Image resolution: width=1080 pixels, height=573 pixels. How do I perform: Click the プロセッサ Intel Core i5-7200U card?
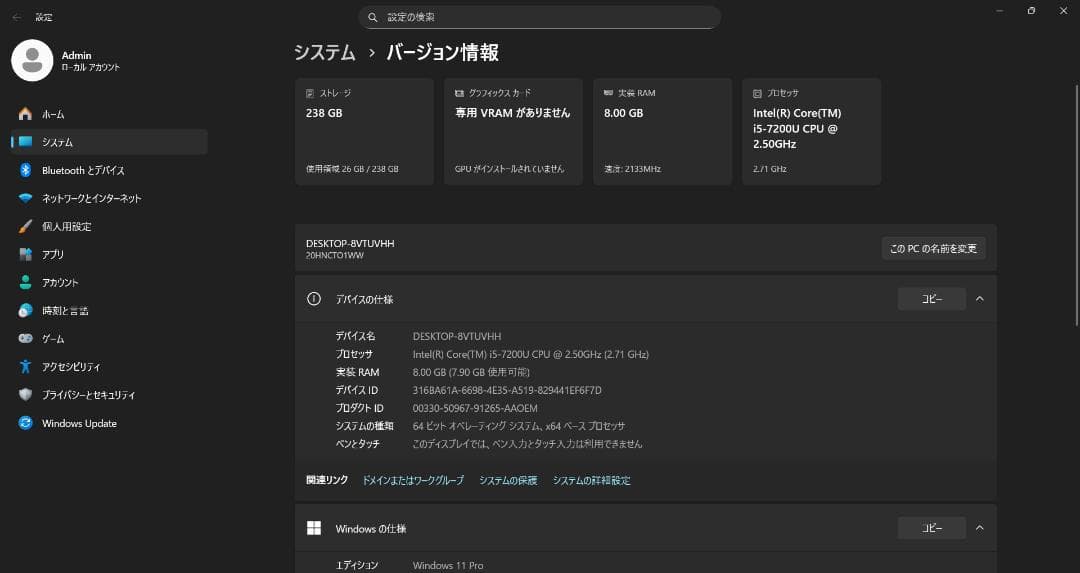[x=811, y=132]
